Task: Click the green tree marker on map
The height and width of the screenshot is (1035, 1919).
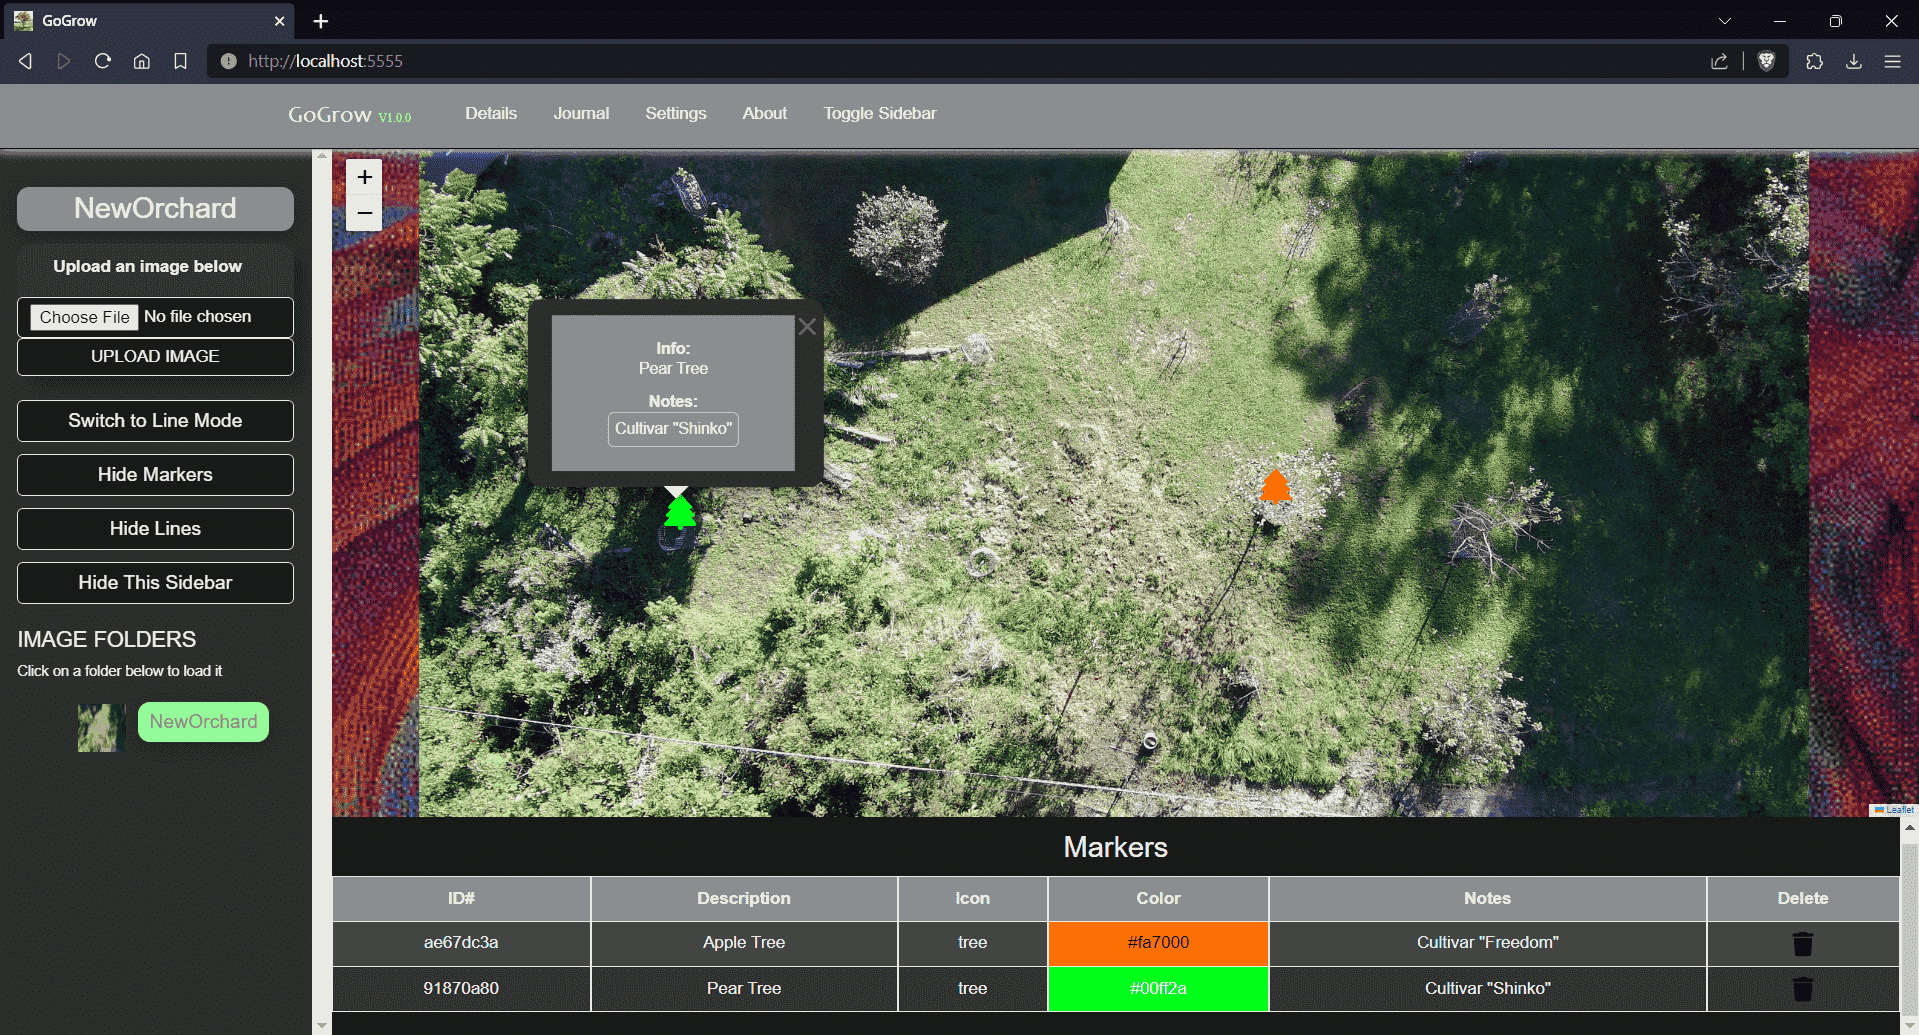Action: (680, 513)
